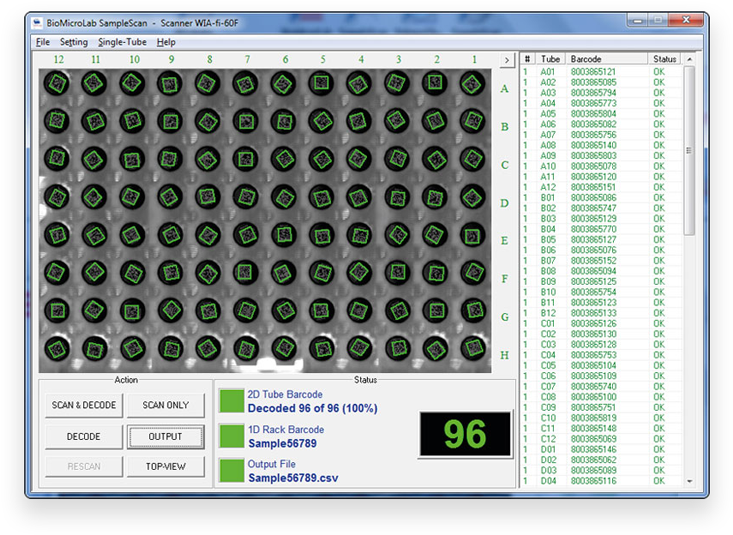Click the # column header
This screenshot has width=733, height=535.
point(527,59)
